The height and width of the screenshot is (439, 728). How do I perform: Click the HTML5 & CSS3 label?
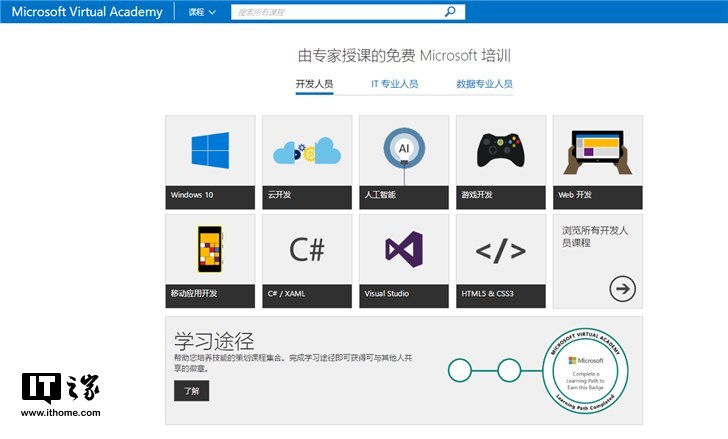click(488, 294)
